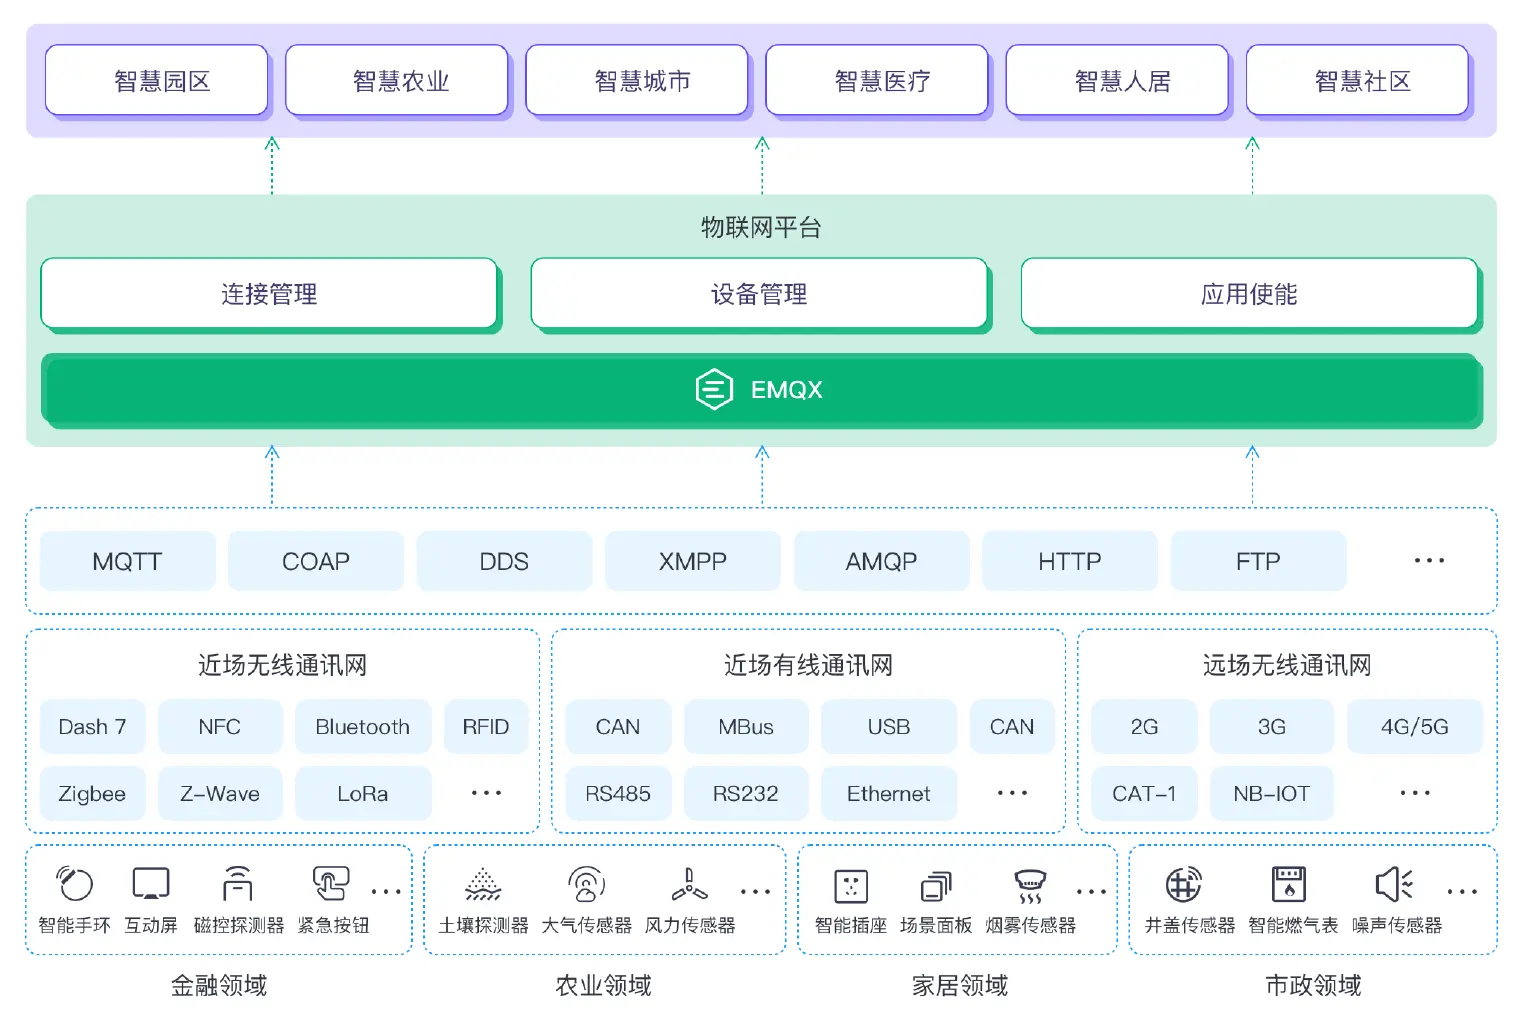Click the 智慧社区 box
The image size is (1520, 1026).
pyautogui.click(x=1357, y=81)
